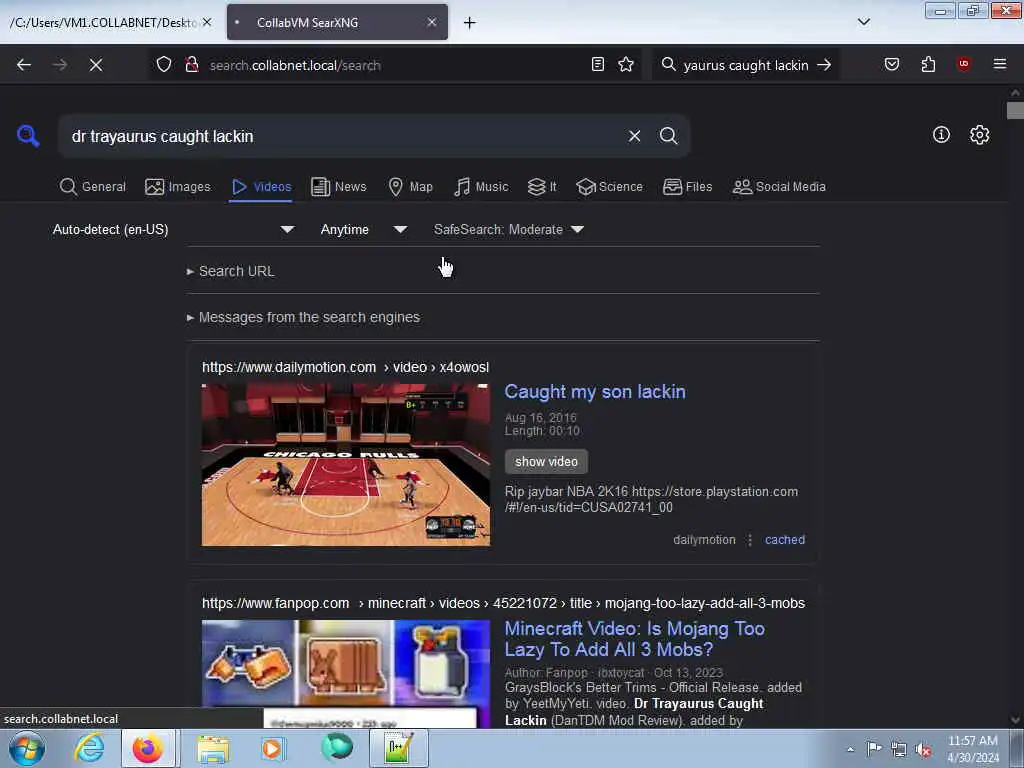The width and height of the screenshot is (1024, 768).
Task: Click the toolbar search box text
Action: 746,65
